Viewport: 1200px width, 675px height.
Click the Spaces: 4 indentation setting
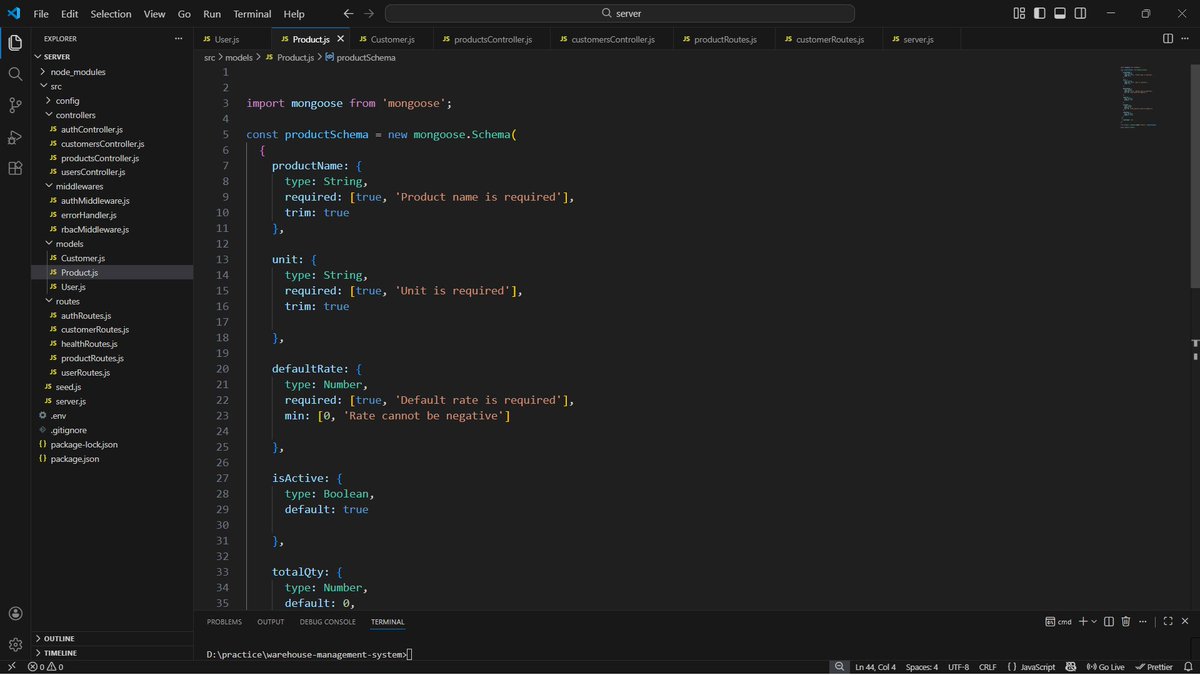pos(921,667)
